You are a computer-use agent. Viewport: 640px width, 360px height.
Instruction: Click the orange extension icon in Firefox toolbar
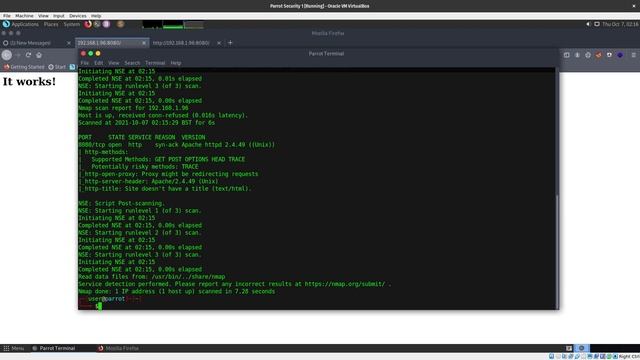[x=598, y=55]
